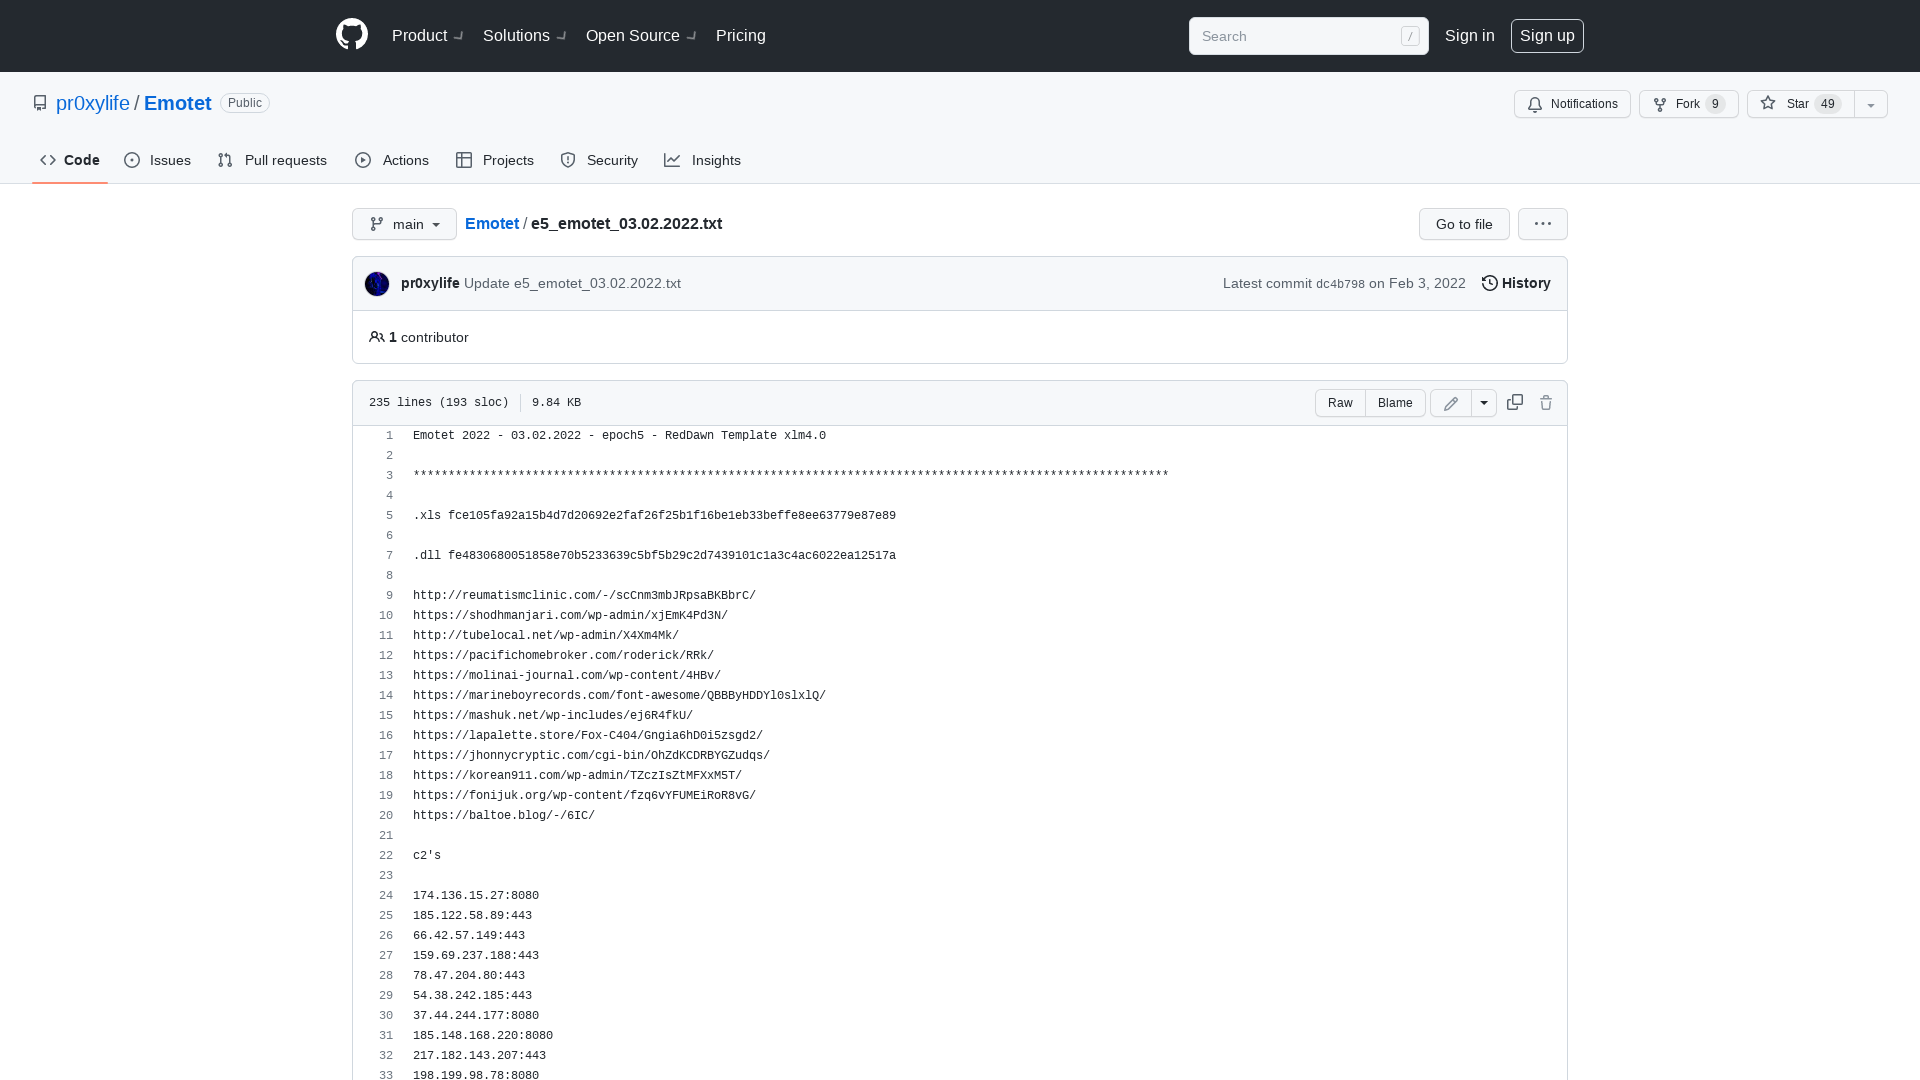Click the slash shortcut icon in search
1920x1080 pixels.
tap(1410, 36)
